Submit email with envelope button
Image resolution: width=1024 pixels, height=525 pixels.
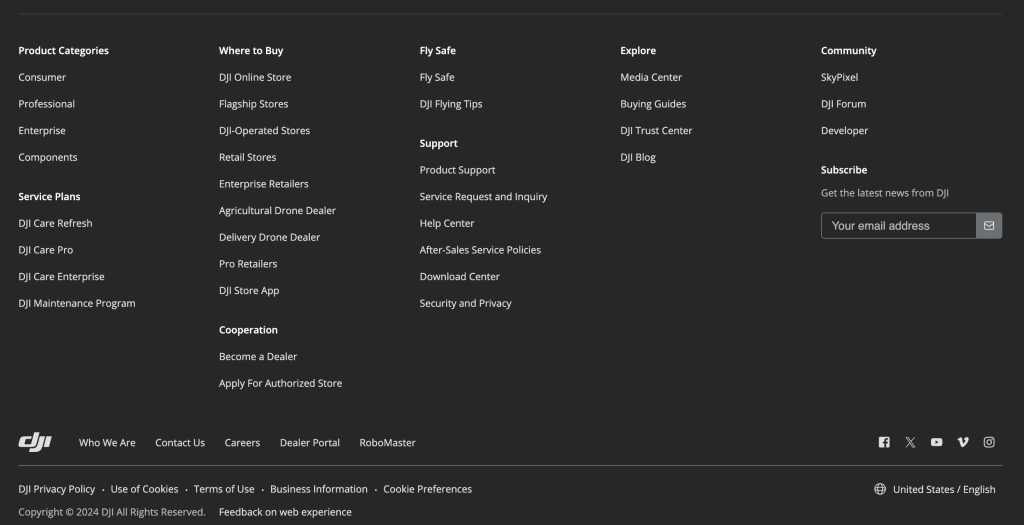(989, 225)
